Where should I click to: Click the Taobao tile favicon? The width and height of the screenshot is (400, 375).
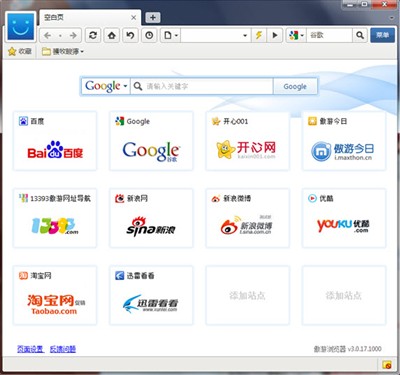point(23,275)
